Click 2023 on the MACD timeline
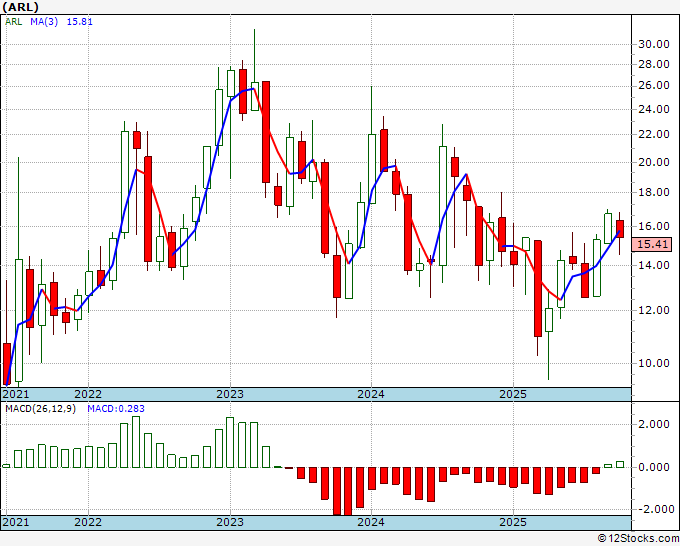Screen dimensions: 680x546 coord(230,522)
